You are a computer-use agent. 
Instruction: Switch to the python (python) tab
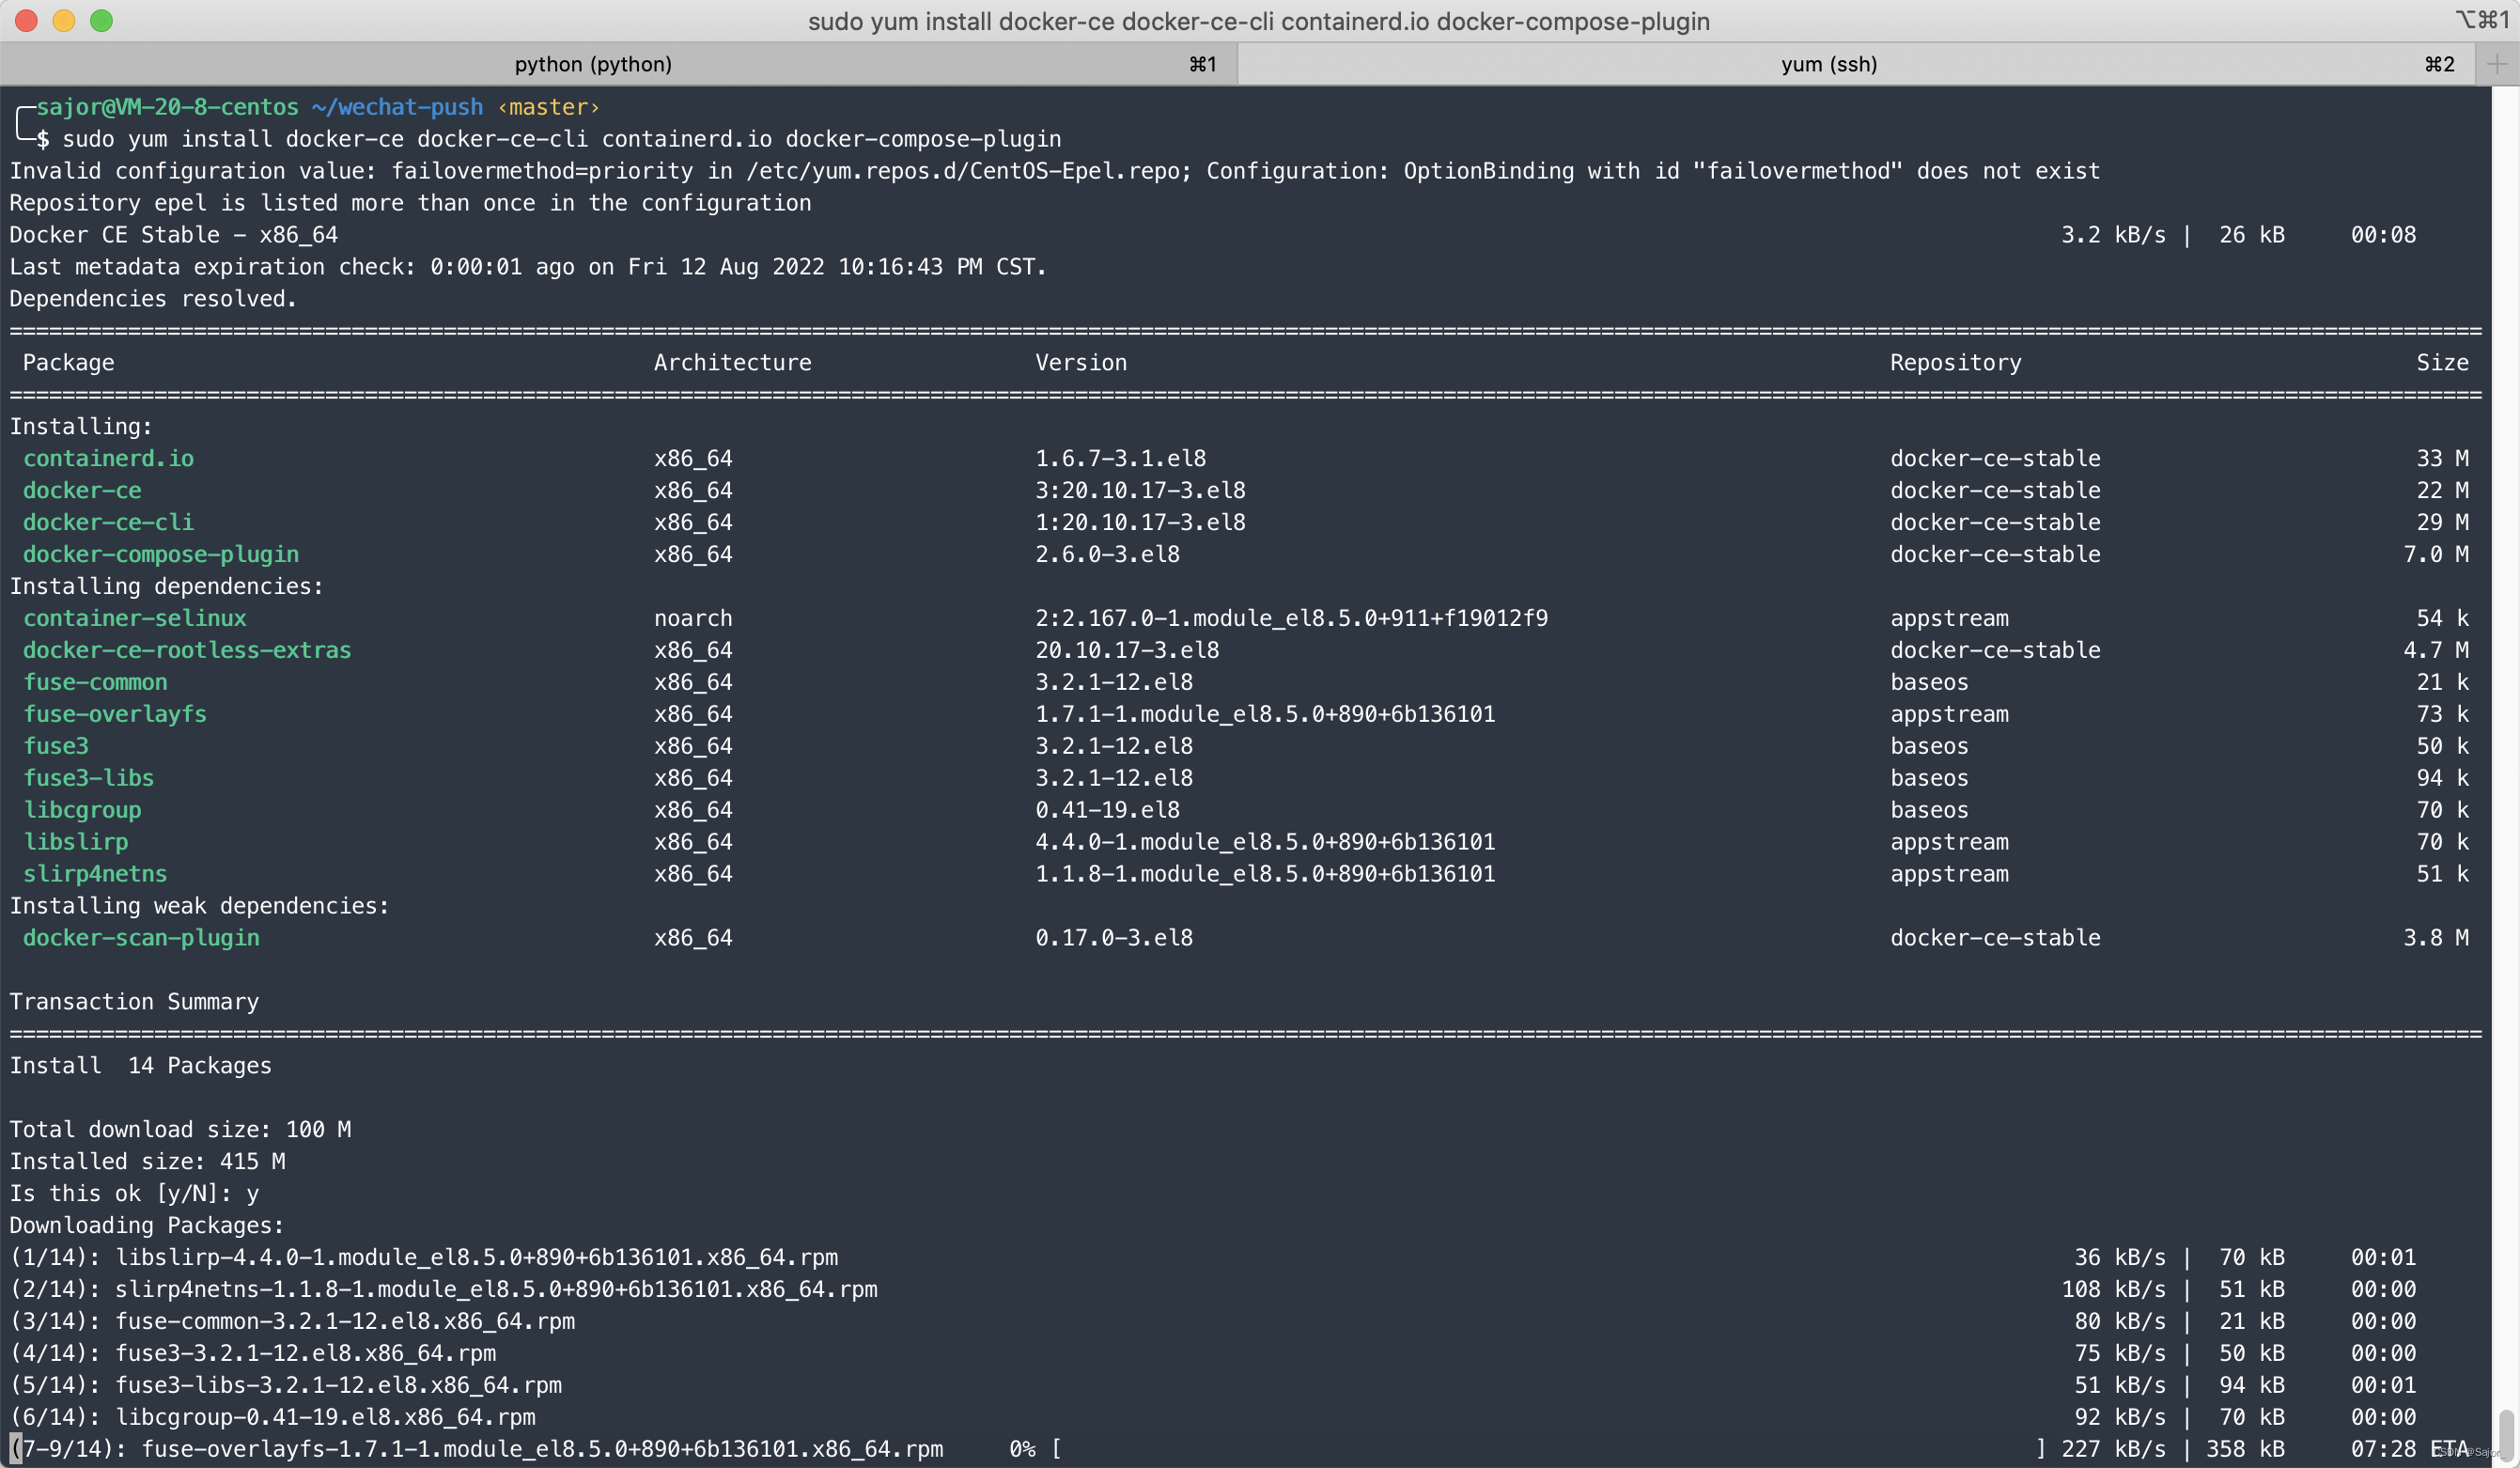(x=593, y=64)
